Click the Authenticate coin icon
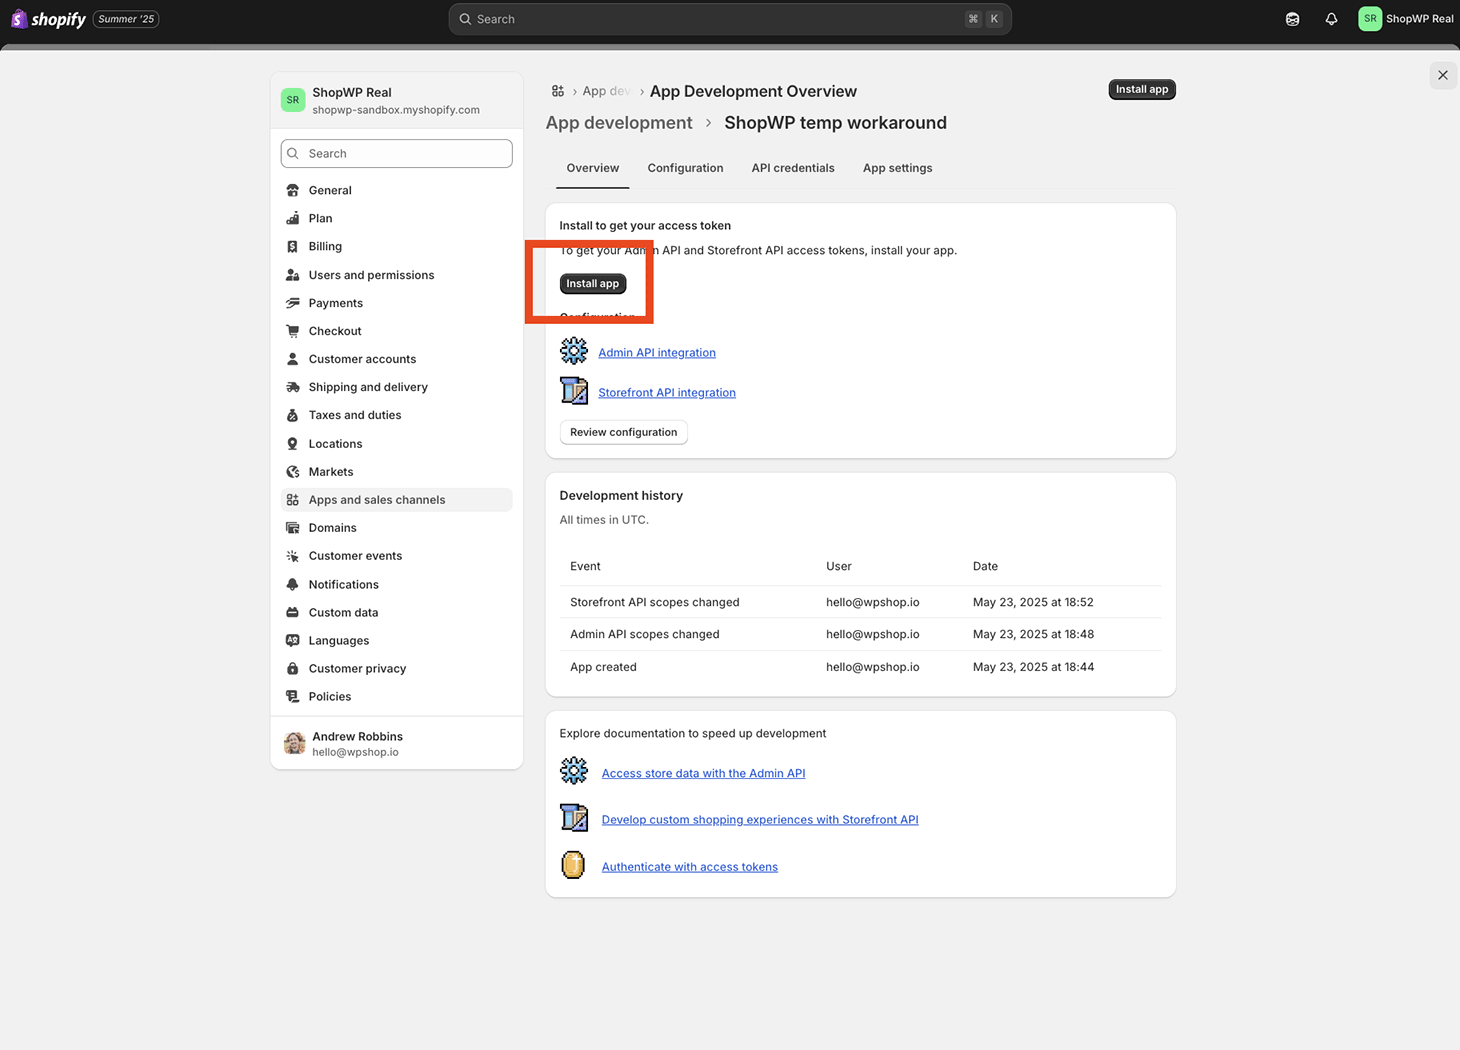Image resolution: width=1460 pixels, height=1050 pixels. (x=573, y=865)
